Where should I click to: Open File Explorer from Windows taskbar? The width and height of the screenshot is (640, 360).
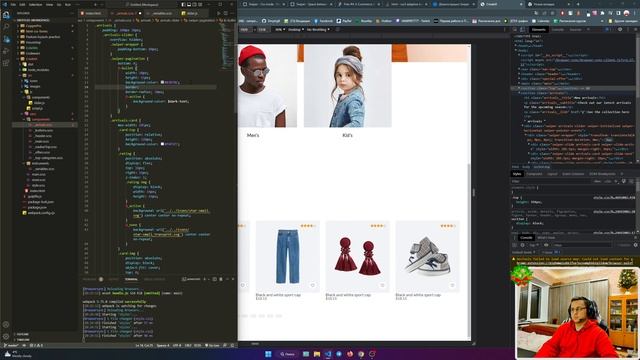(317, 354)
